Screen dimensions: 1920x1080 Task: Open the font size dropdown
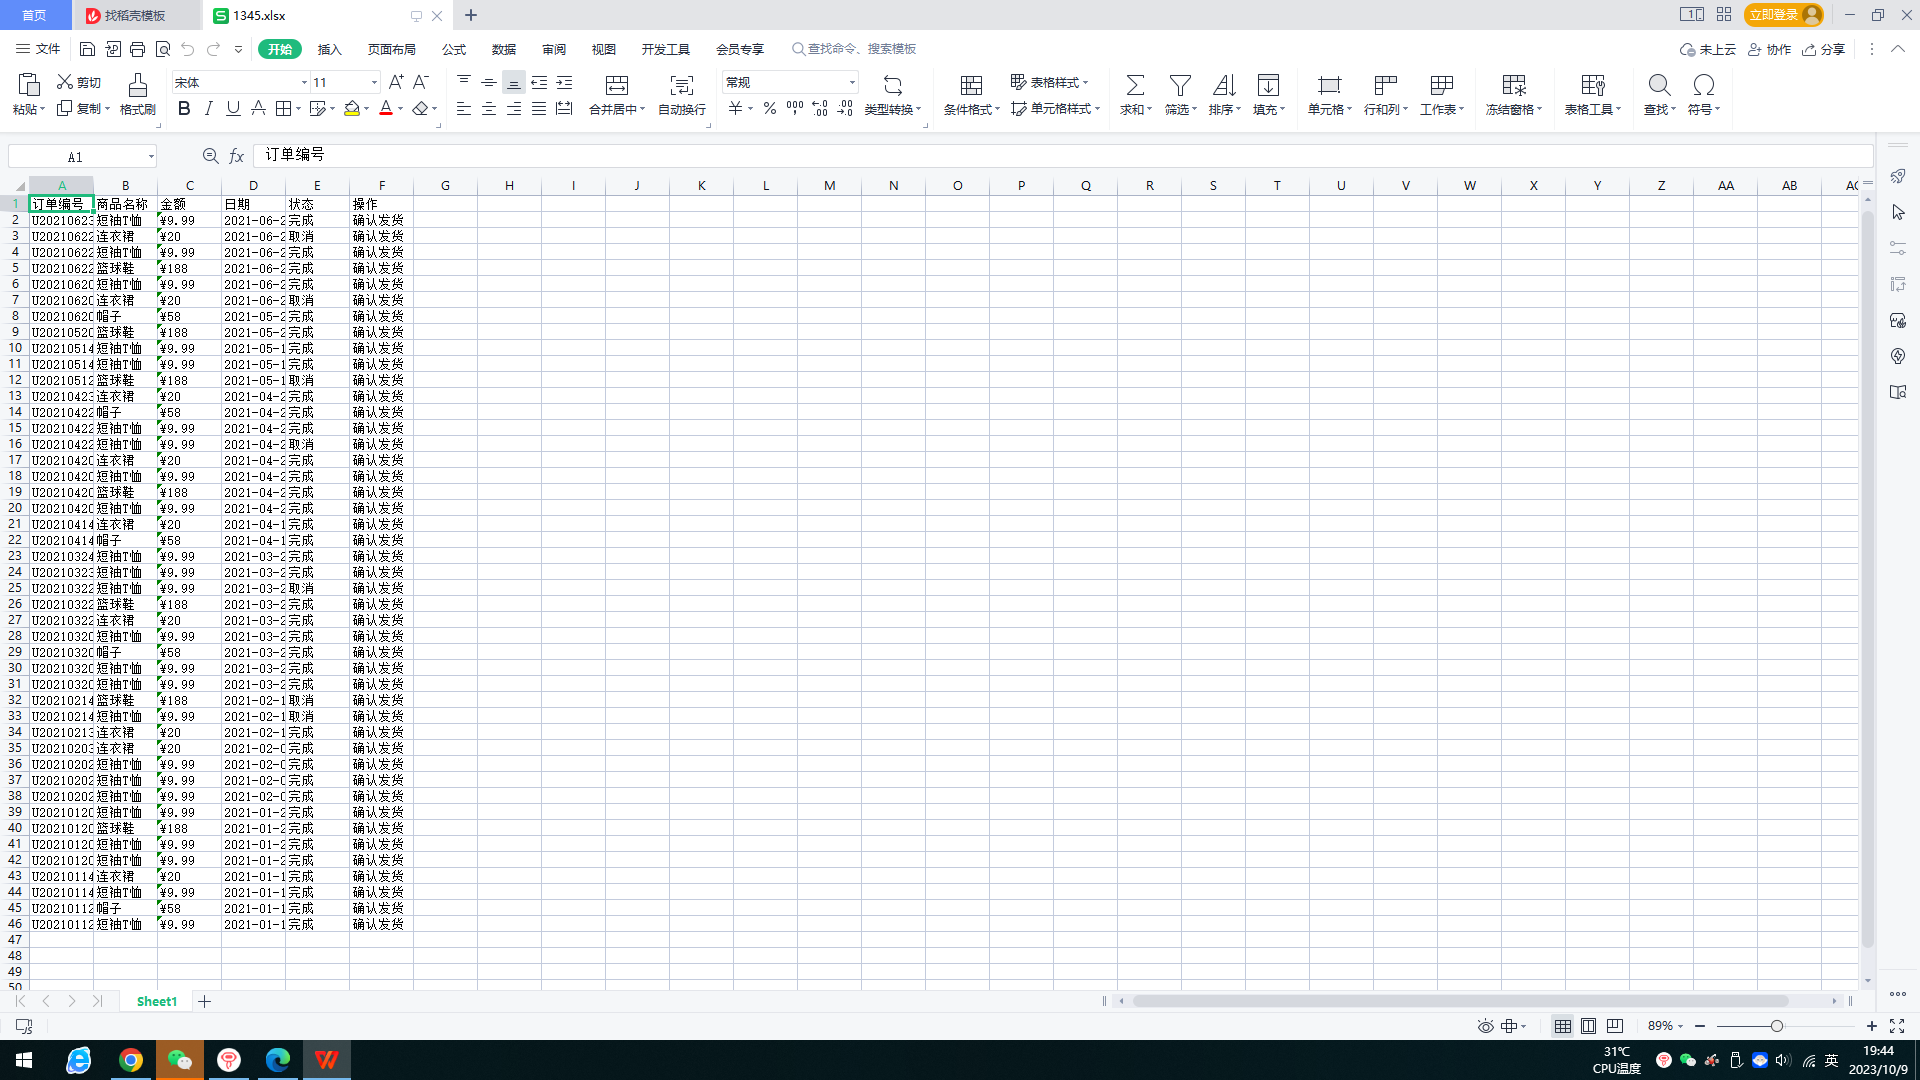[374, 83]
